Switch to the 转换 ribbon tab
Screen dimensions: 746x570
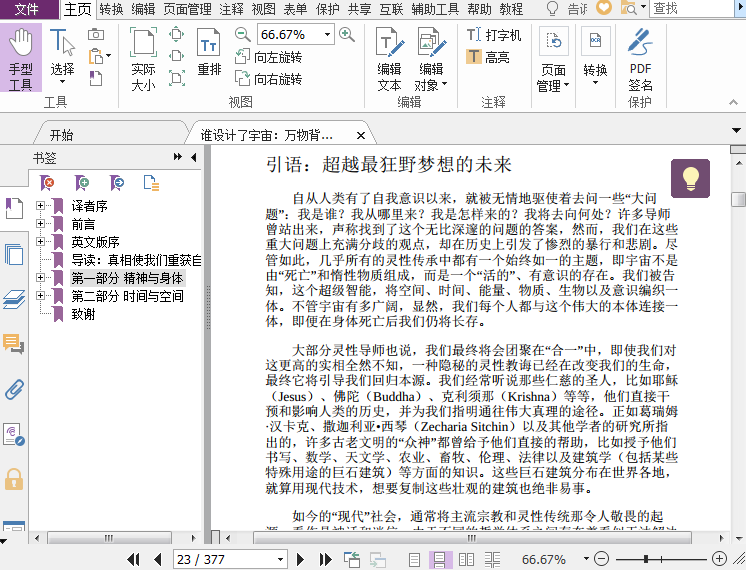(111, 9)
